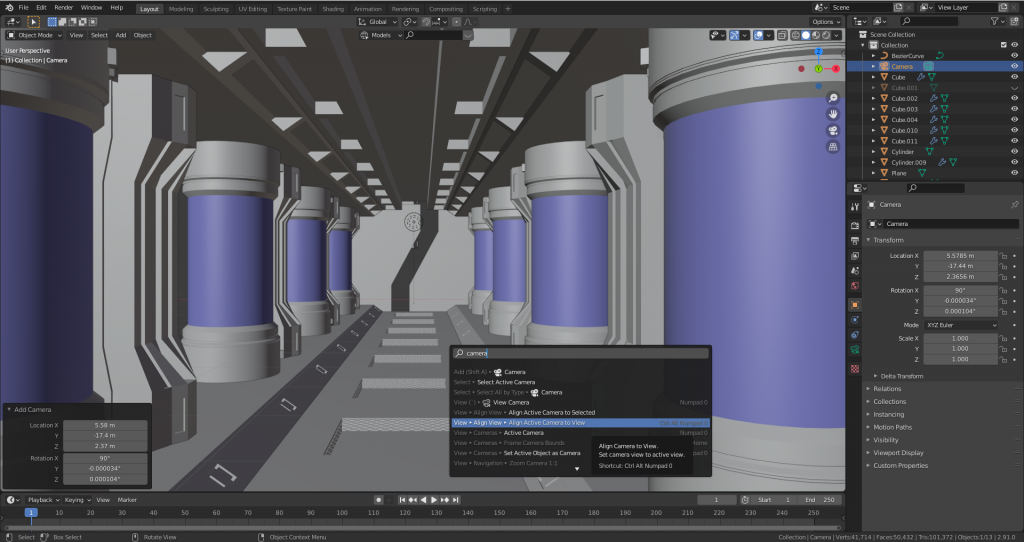
Task: Click the play animation button
Action: [434, 499]
